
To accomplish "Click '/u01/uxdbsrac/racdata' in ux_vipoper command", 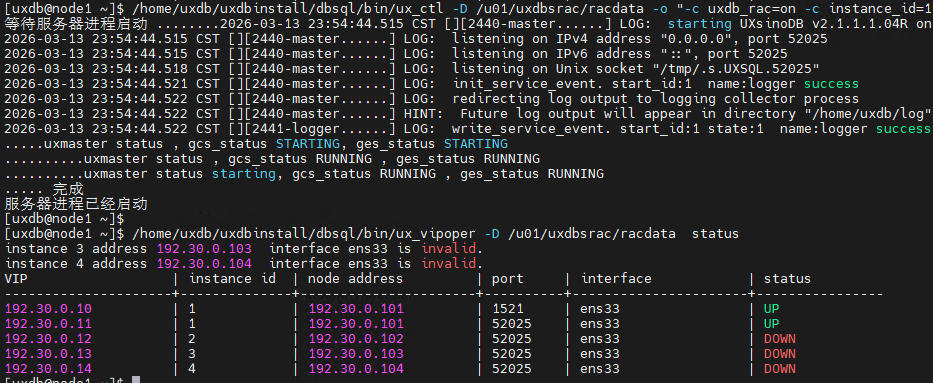I will 592,234.
